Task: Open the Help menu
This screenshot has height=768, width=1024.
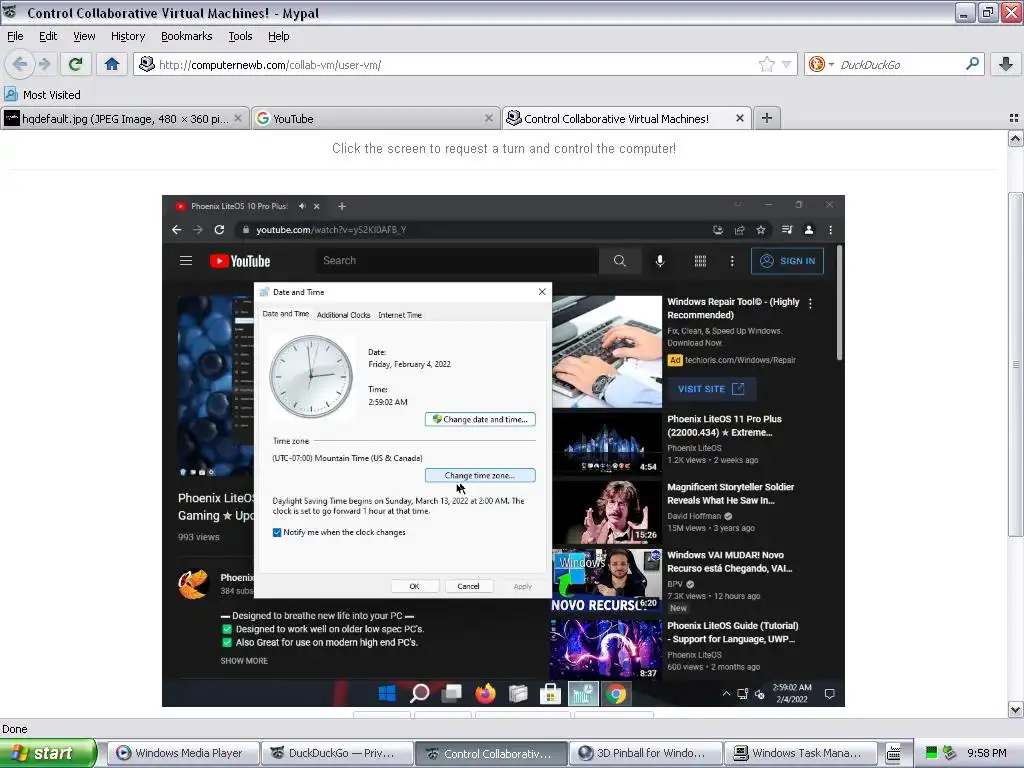Action: [278, 36]
